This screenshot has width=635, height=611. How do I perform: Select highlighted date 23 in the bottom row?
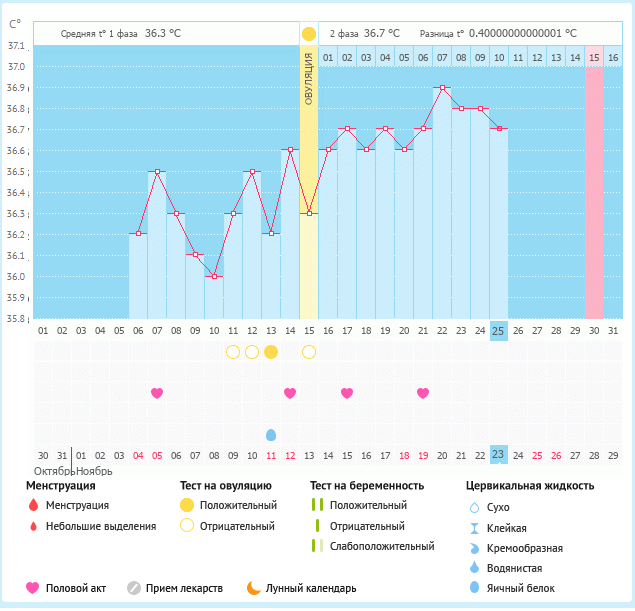[x=499, y=455]
